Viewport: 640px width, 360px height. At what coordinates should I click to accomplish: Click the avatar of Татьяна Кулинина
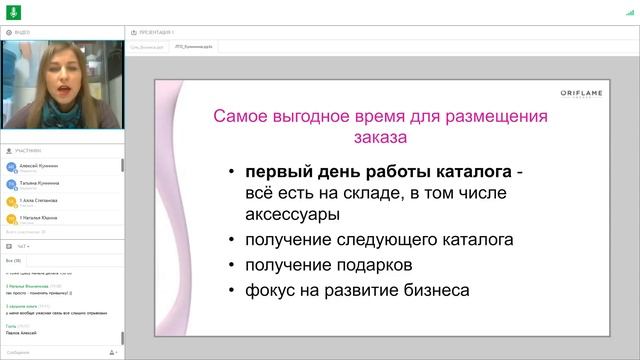click(x=11, y=184)
